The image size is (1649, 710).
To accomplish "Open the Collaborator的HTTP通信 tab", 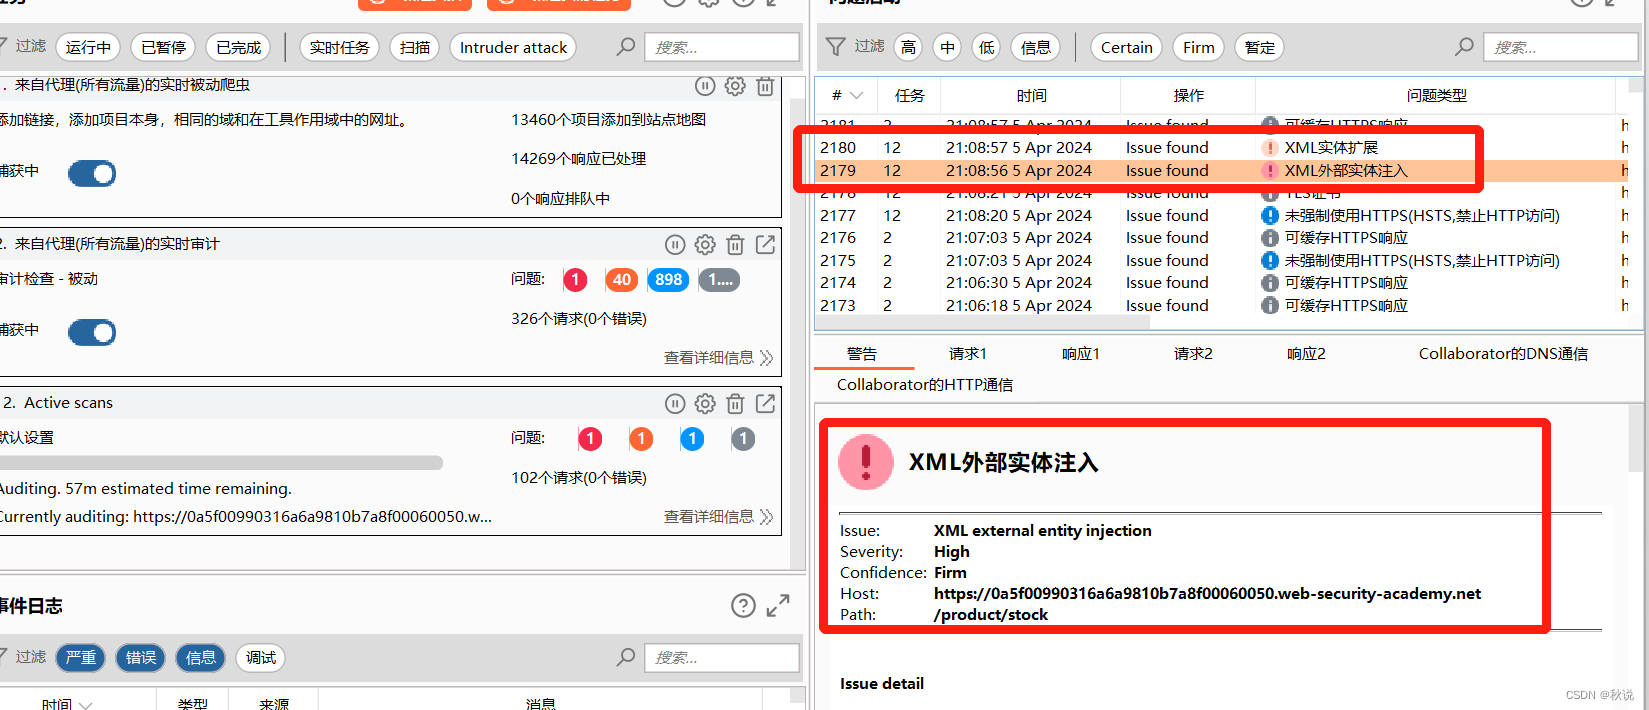I will tap(925, 384).
